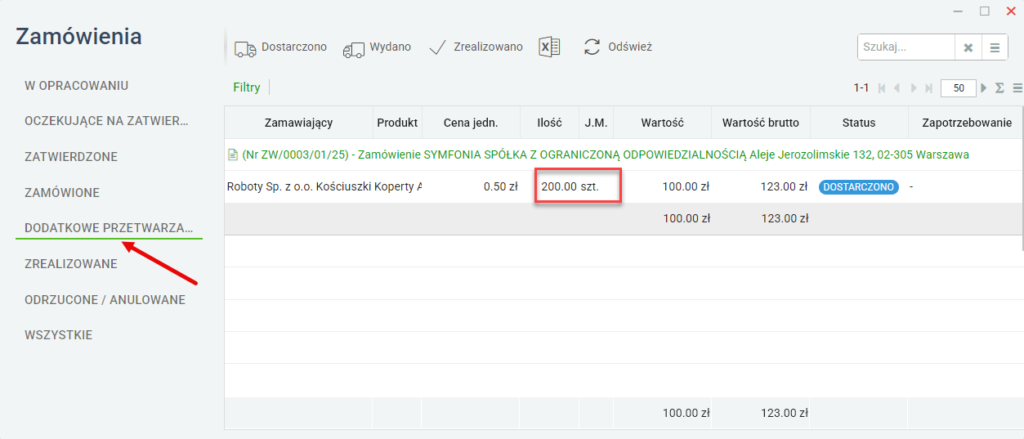This screenshot has width=1024, height=439.
Task: Show WSZYSTKIE orders
Action: (58, 335)
